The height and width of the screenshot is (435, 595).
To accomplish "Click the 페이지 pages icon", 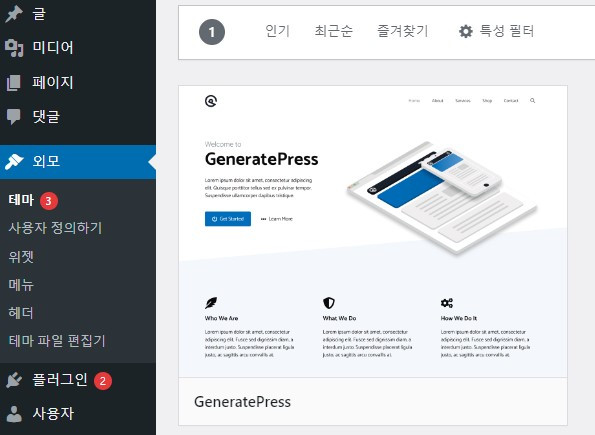I will pos(14,83).
